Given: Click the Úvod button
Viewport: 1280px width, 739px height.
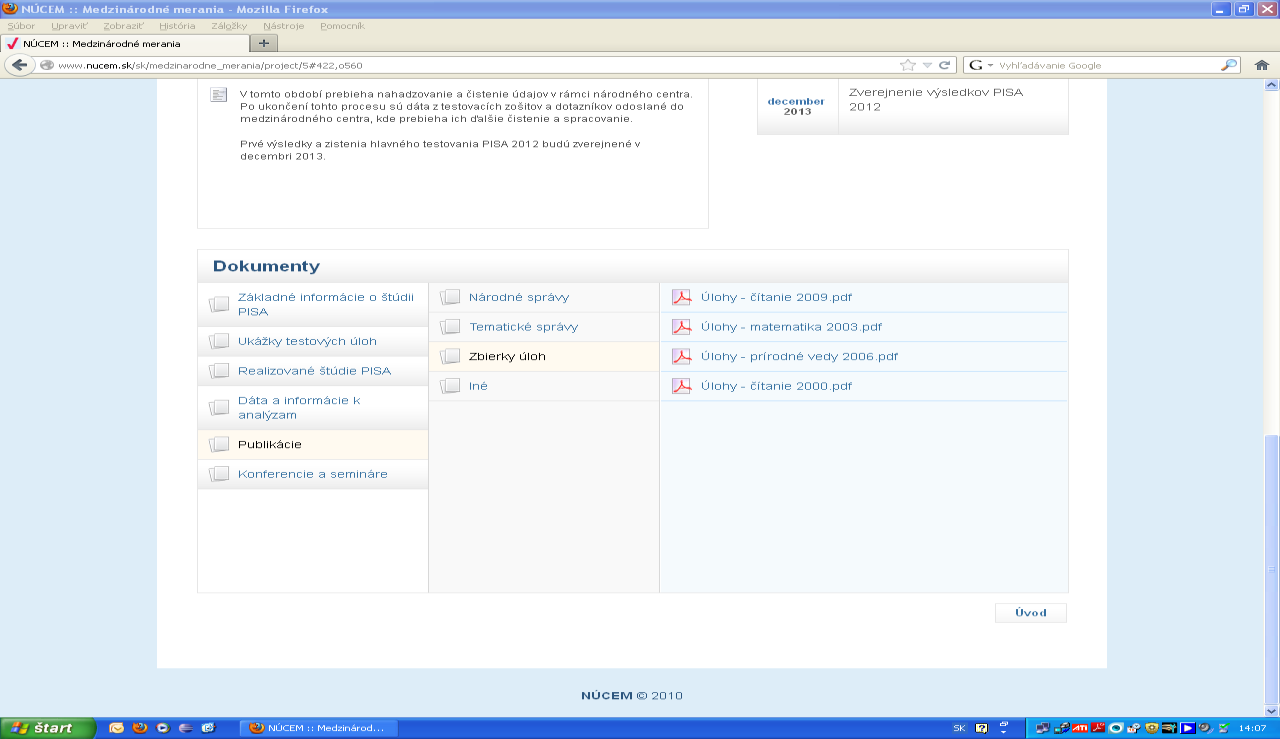Looking at the screenshot, I should pos(1031,613).
